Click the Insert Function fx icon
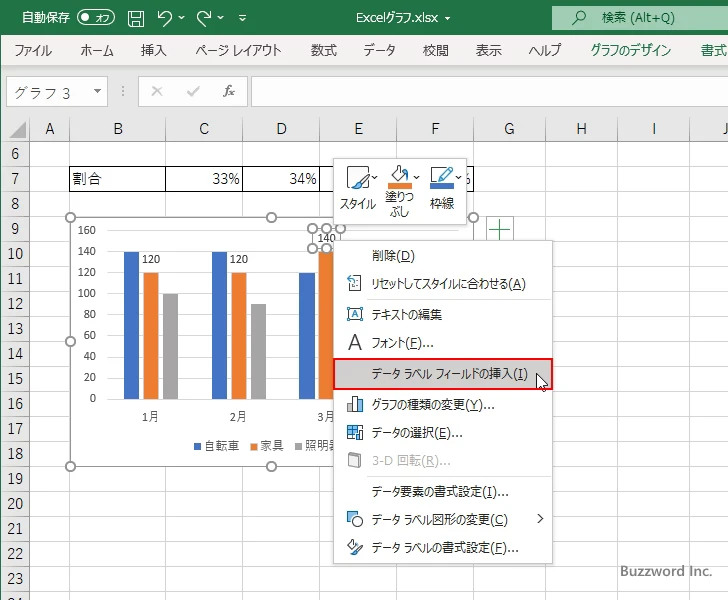The height and width of the screenshot is (600, 728). (x=229, y=91)
